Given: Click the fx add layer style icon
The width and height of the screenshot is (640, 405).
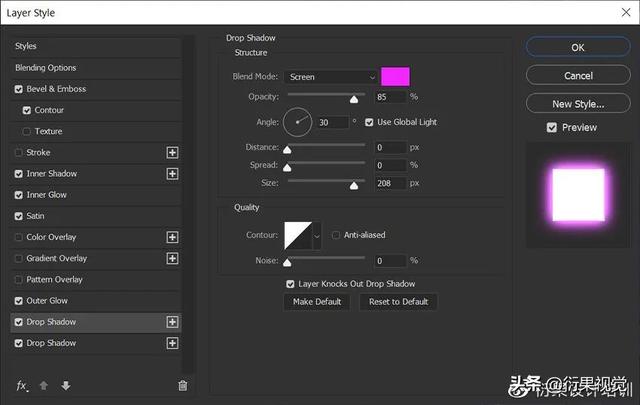Looking at the screenshot, I should (x=22, y=386).
